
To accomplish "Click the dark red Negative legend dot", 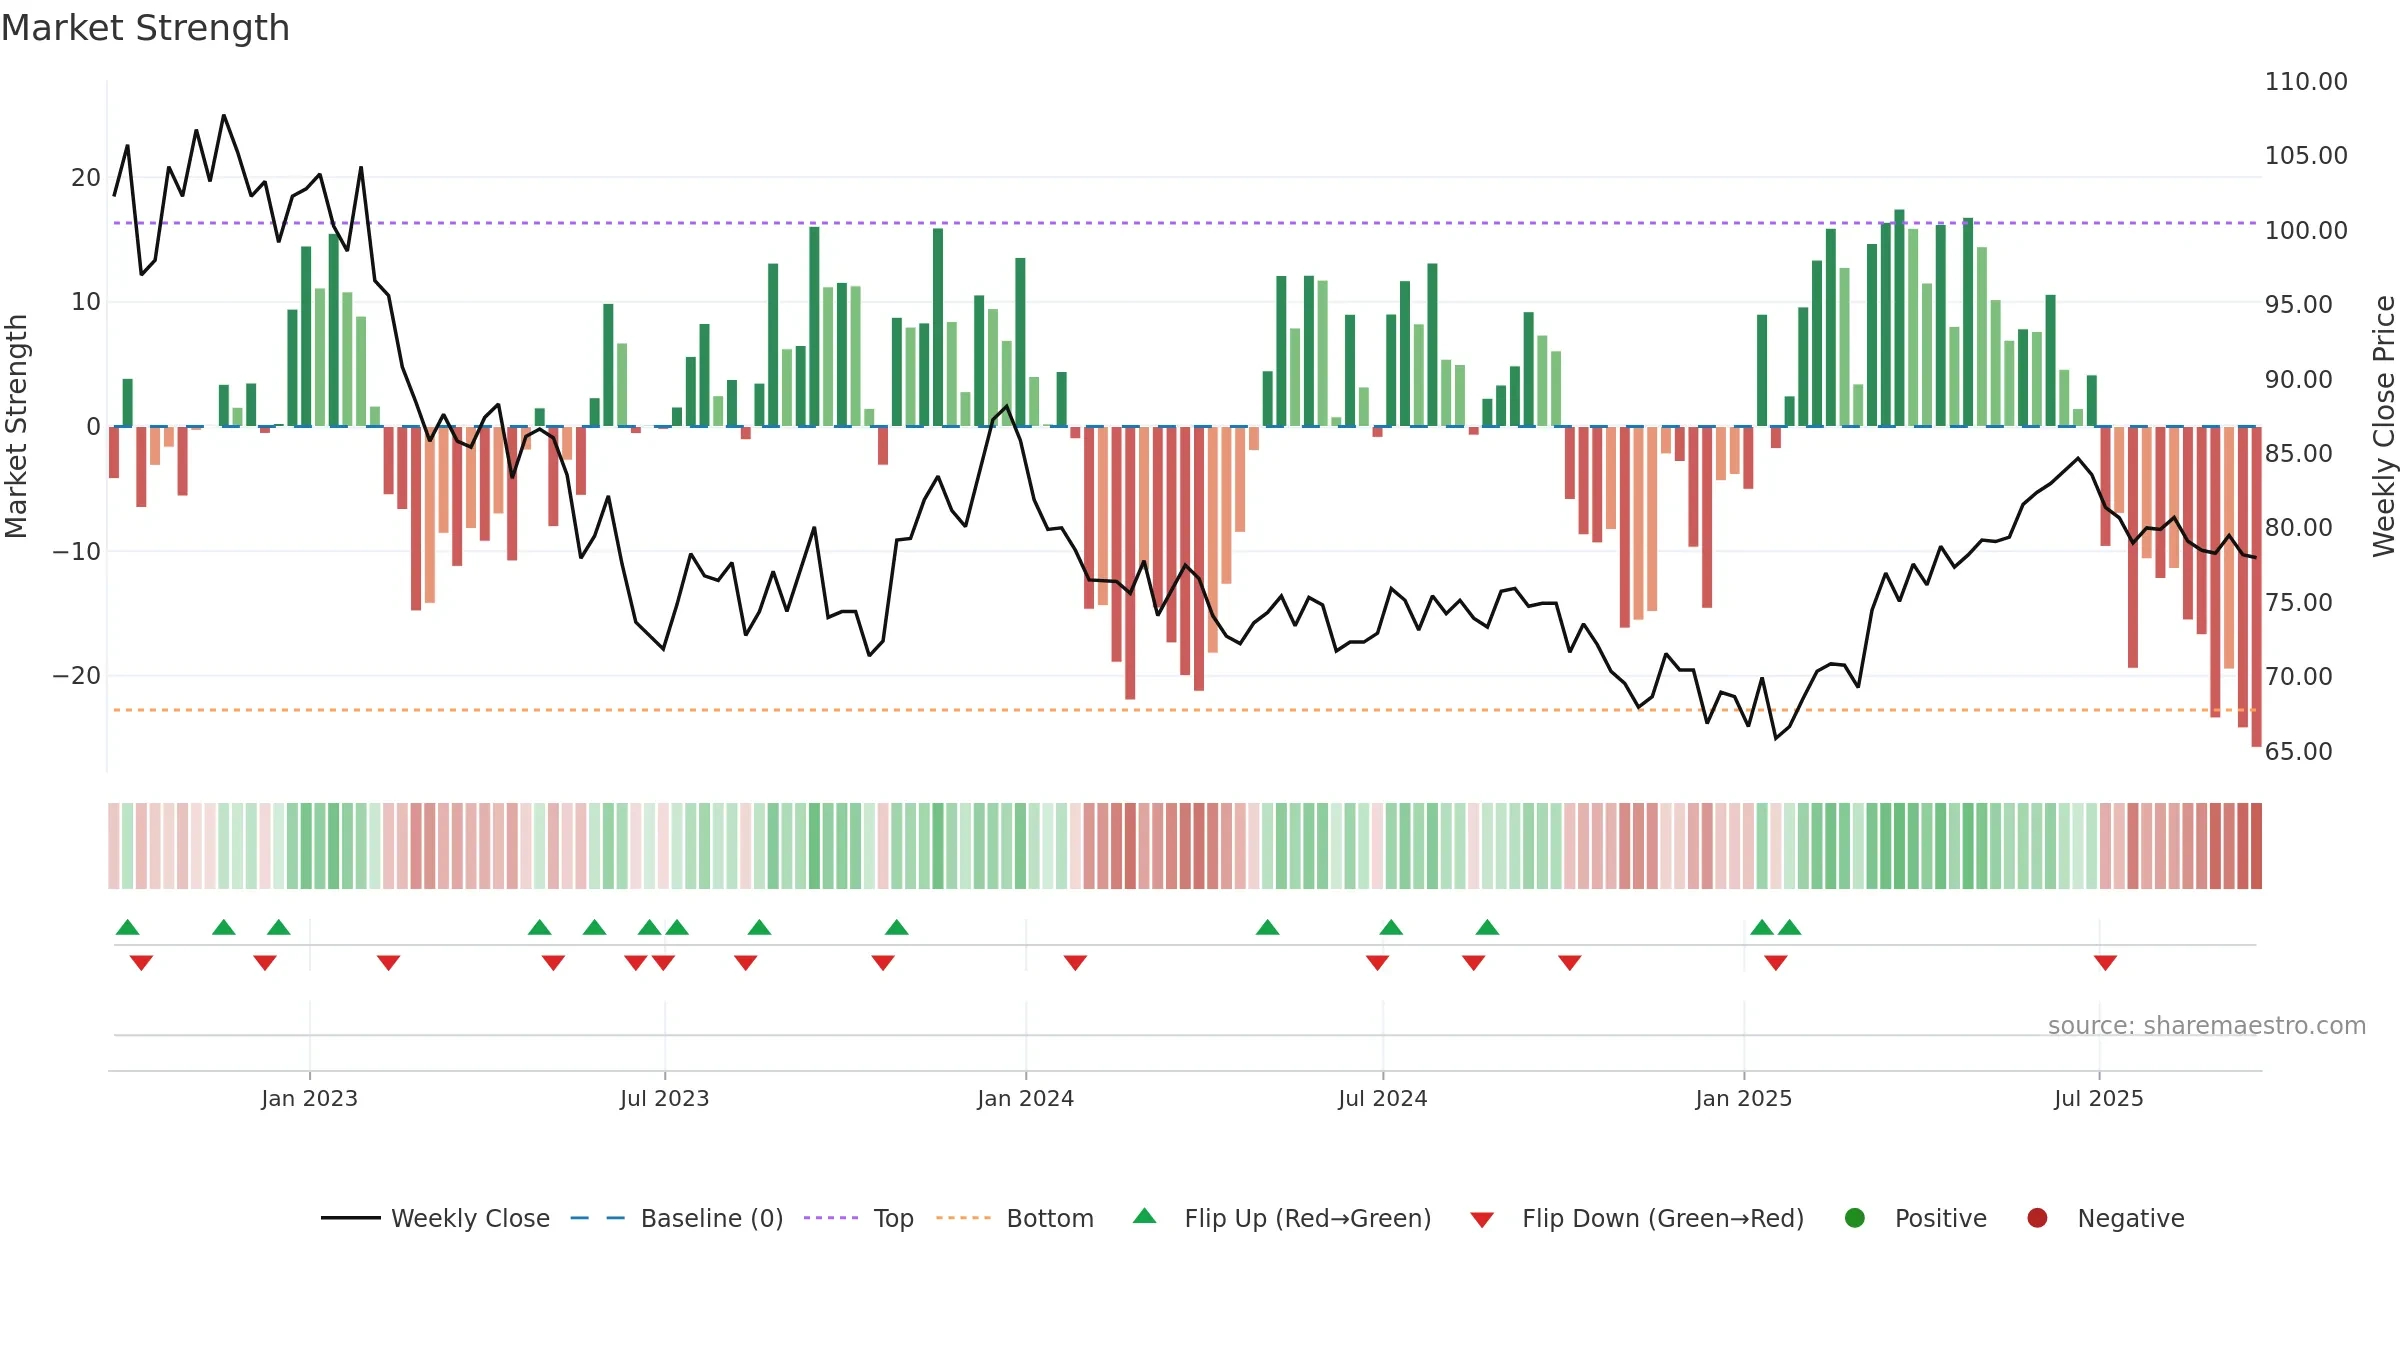I will [2037, 1218].
